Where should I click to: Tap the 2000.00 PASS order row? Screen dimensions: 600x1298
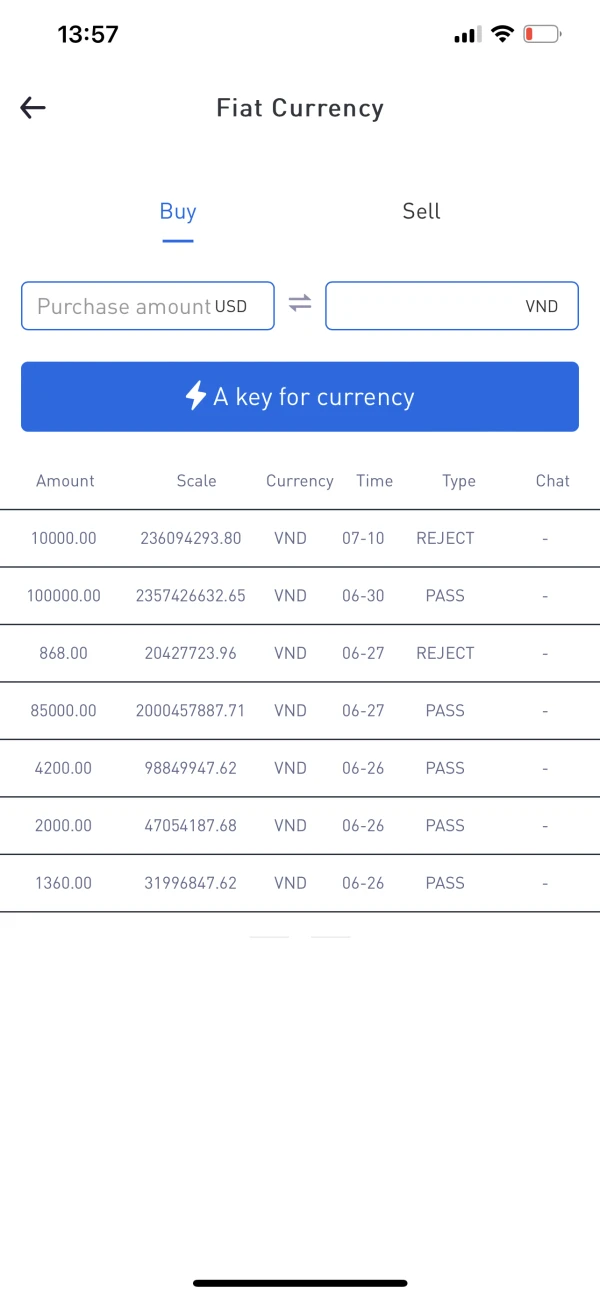click(300, 826)
